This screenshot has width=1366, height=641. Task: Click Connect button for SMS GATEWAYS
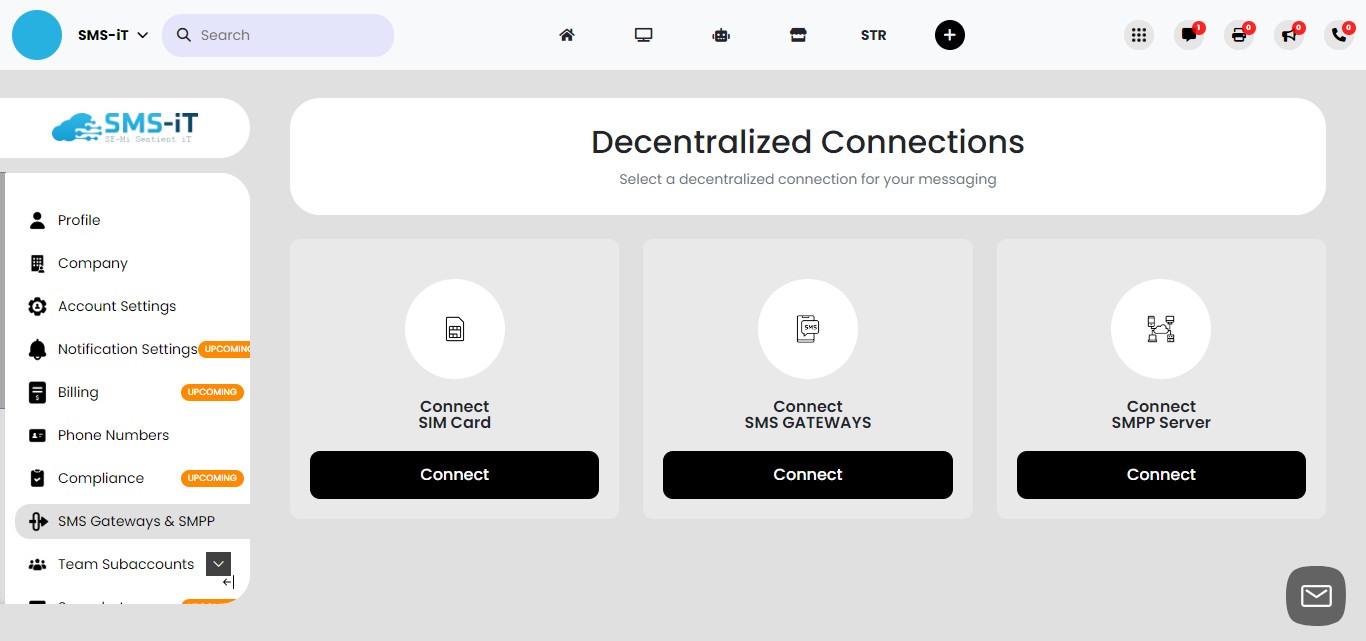pos(807,475)
